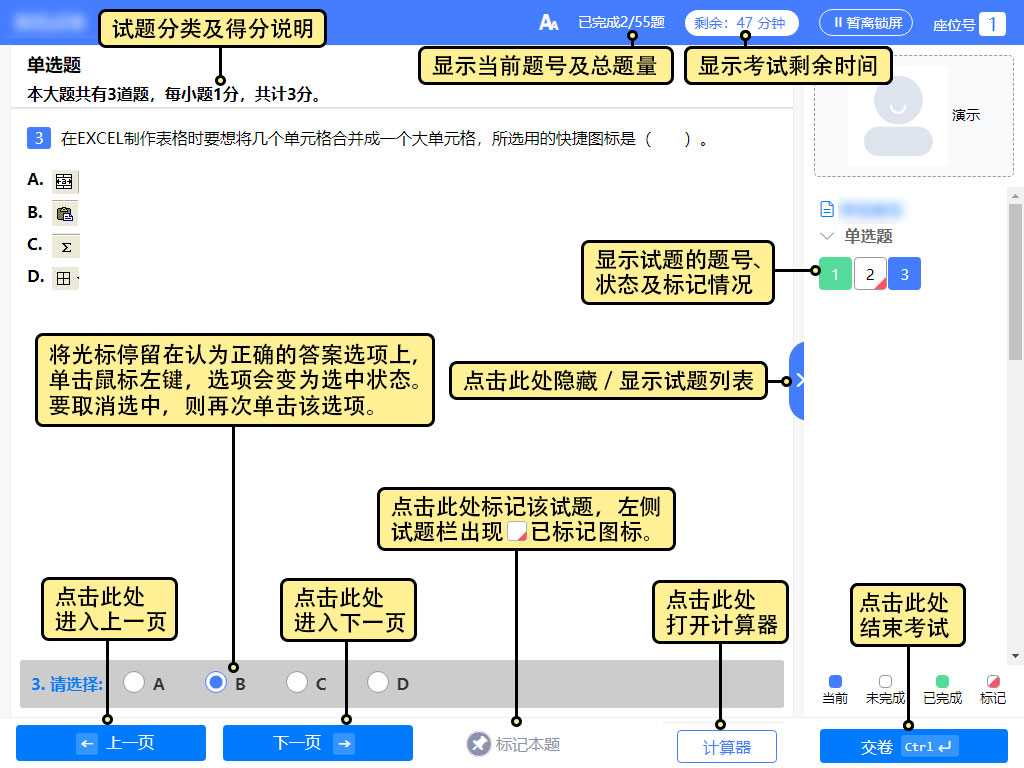
Task: Hide the question list side panel arrow
Action: (797, 380)
